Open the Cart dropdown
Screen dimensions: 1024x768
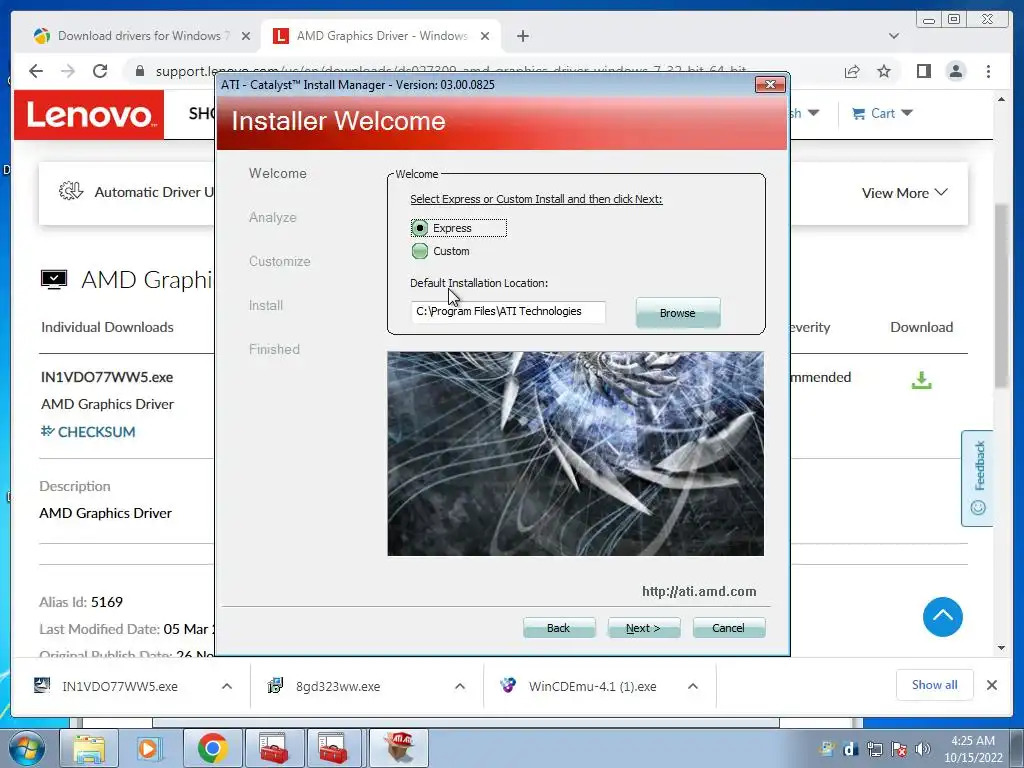point(882,114)
